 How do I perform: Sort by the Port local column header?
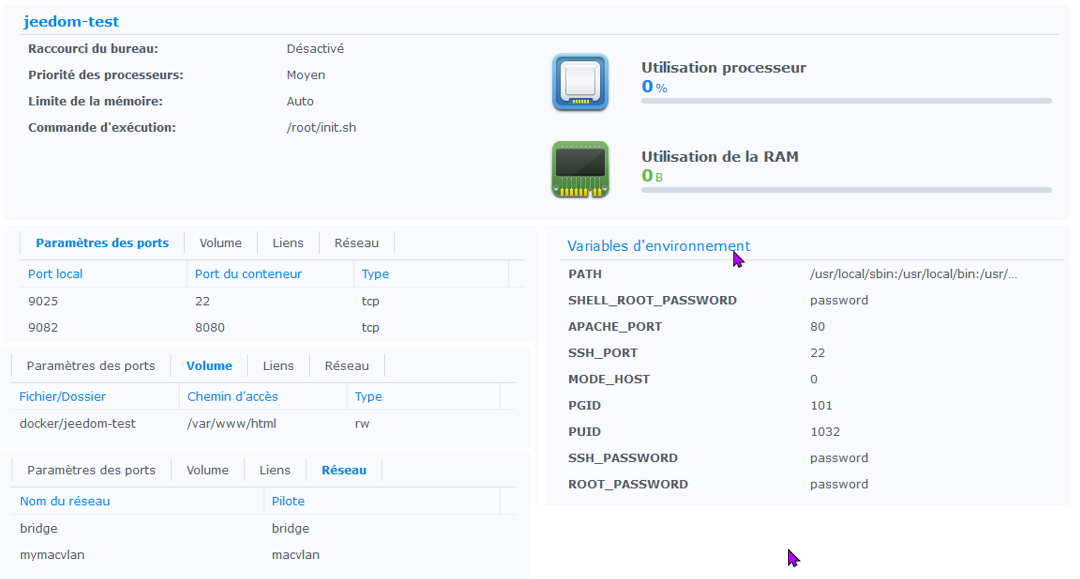click(x=56, y=274)
